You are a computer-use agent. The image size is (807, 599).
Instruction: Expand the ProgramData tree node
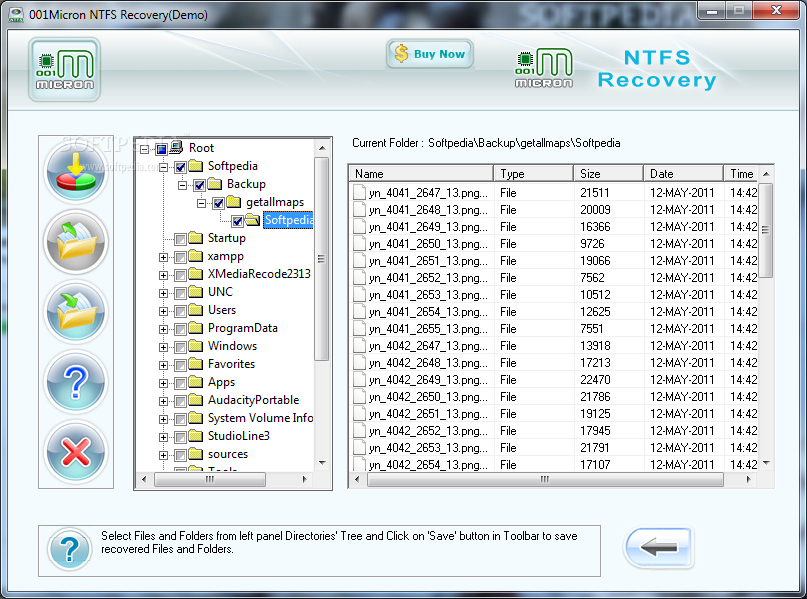163,329
